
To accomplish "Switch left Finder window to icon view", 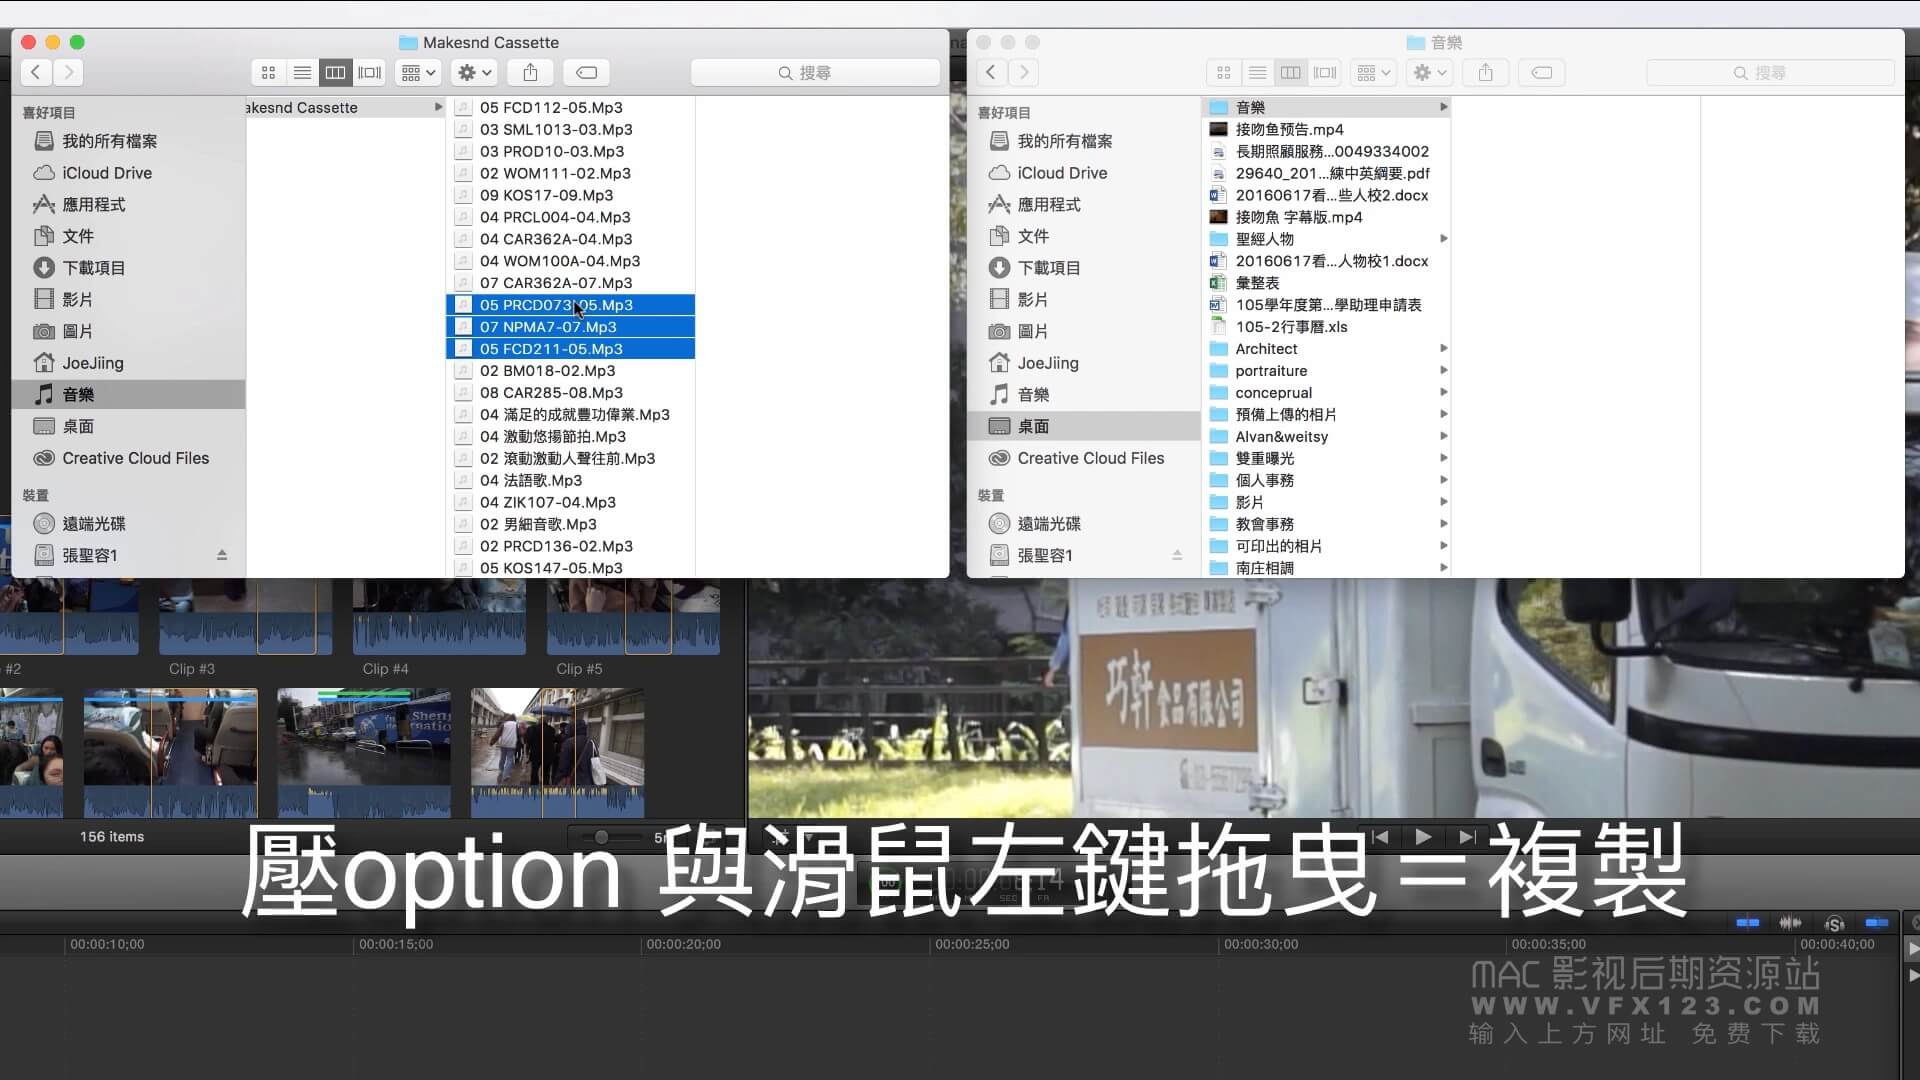I will [x=268, y=72].
